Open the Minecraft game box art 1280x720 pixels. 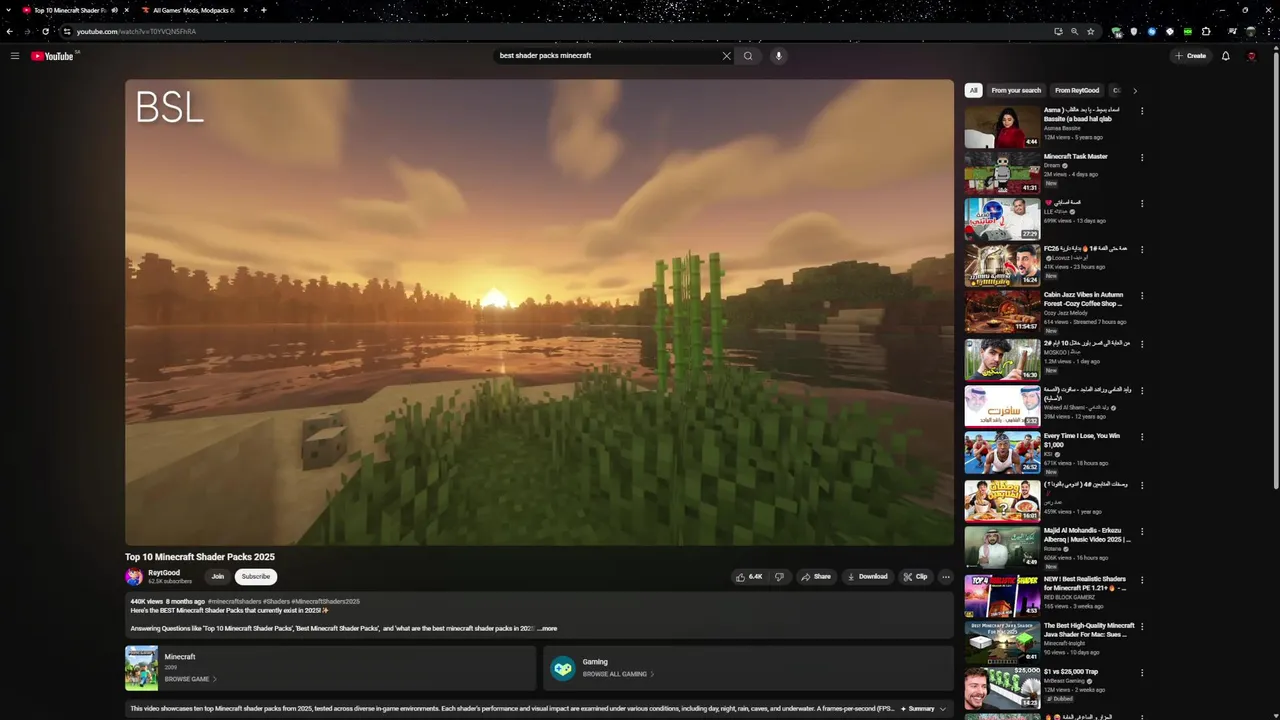[142, 668]
